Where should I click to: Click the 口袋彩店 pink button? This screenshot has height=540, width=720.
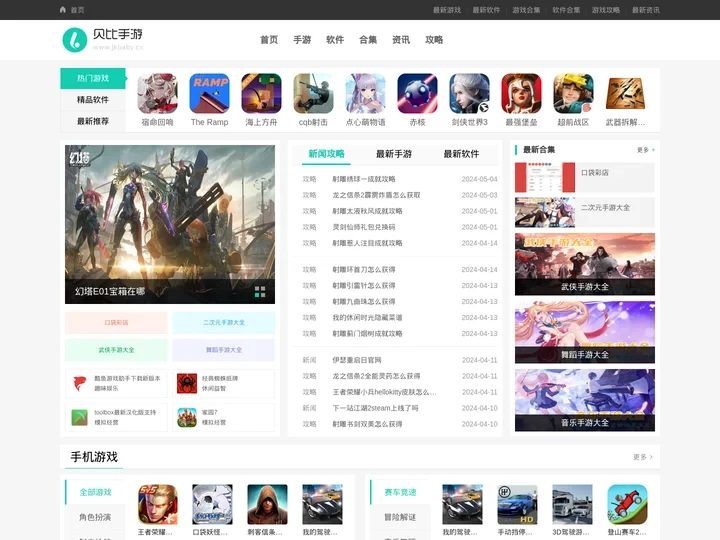(116, 323)
